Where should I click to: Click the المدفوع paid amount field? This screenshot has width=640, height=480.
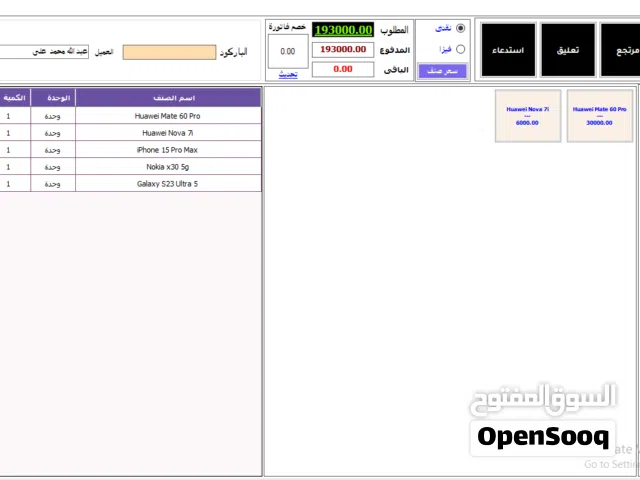pyautogui.click(x=343, y=50)
